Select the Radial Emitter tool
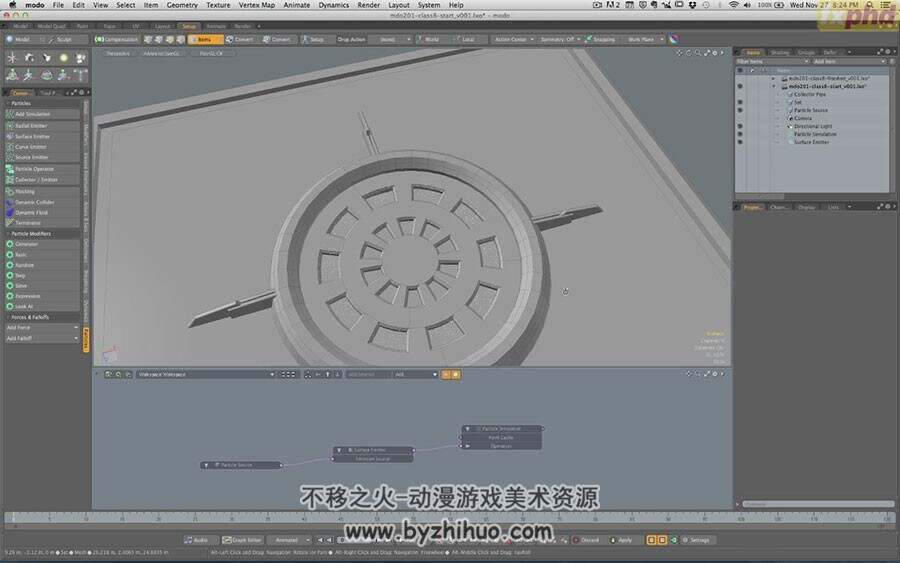The width and height of the screenshot is (900, 563). (42, 126)
